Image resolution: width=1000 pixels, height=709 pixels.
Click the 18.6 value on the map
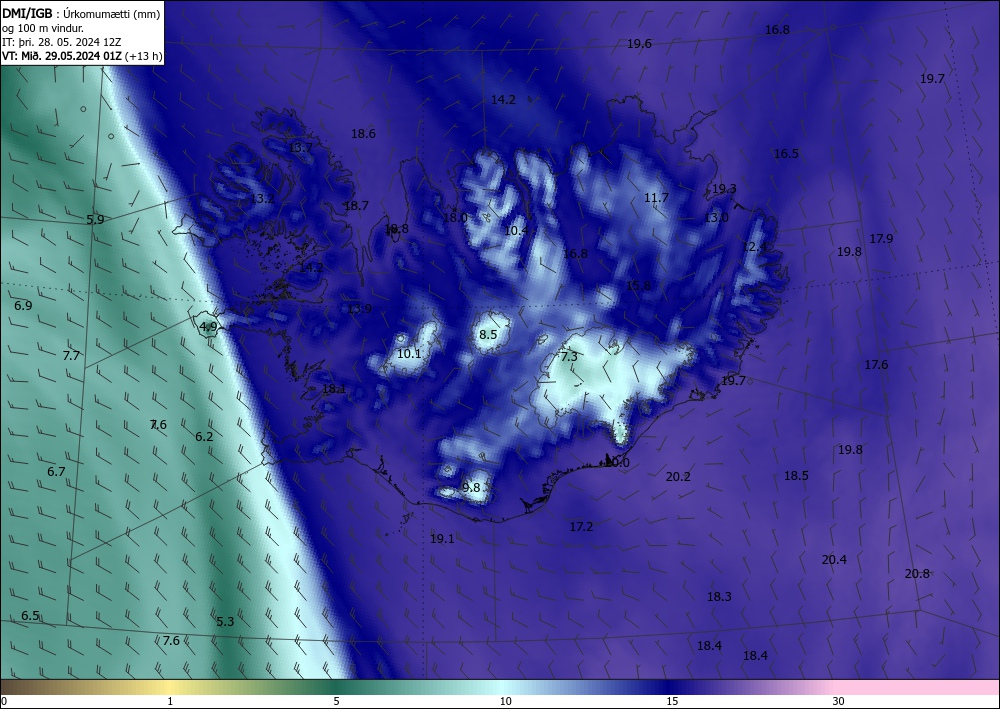pyautogui.click(x=363, y=133)
